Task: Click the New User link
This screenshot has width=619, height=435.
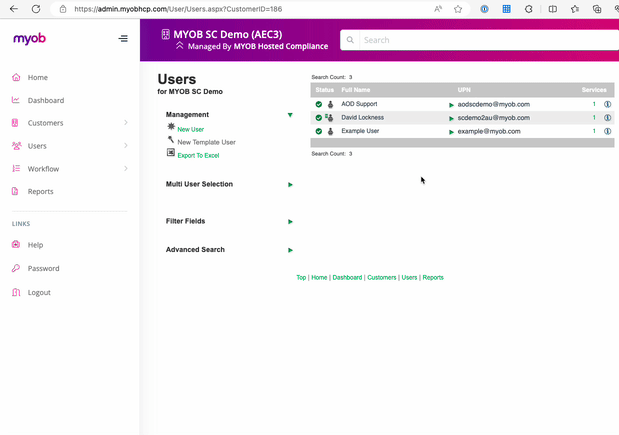Action: point(190,129)
